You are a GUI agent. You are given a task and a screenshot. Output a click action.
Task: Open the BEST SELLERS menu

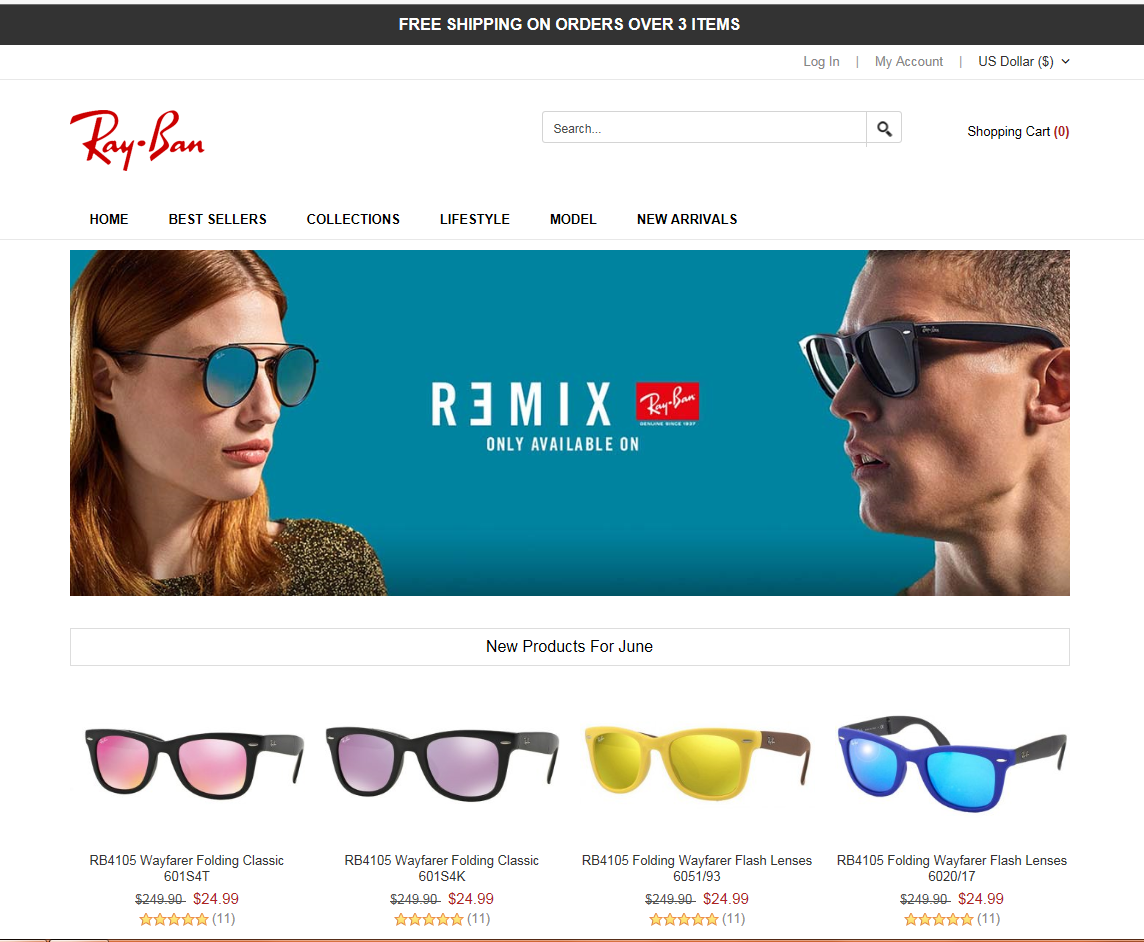pyautogui.click(x=217, y=219)
